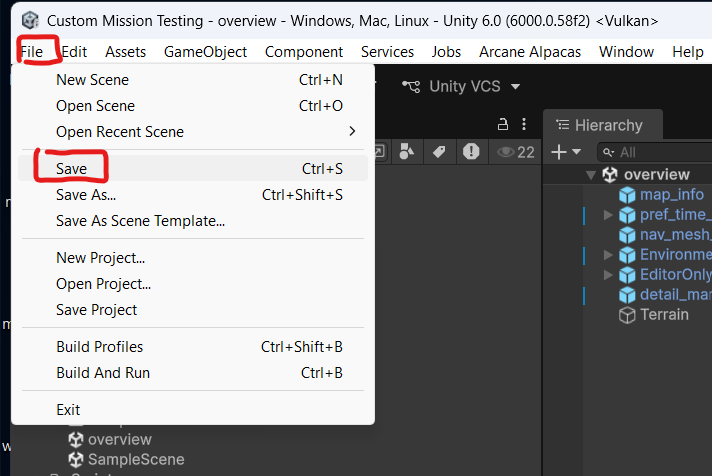Select Save in the File menu
The height and width of the screenshot is (476, 712).
pos(193,169)
